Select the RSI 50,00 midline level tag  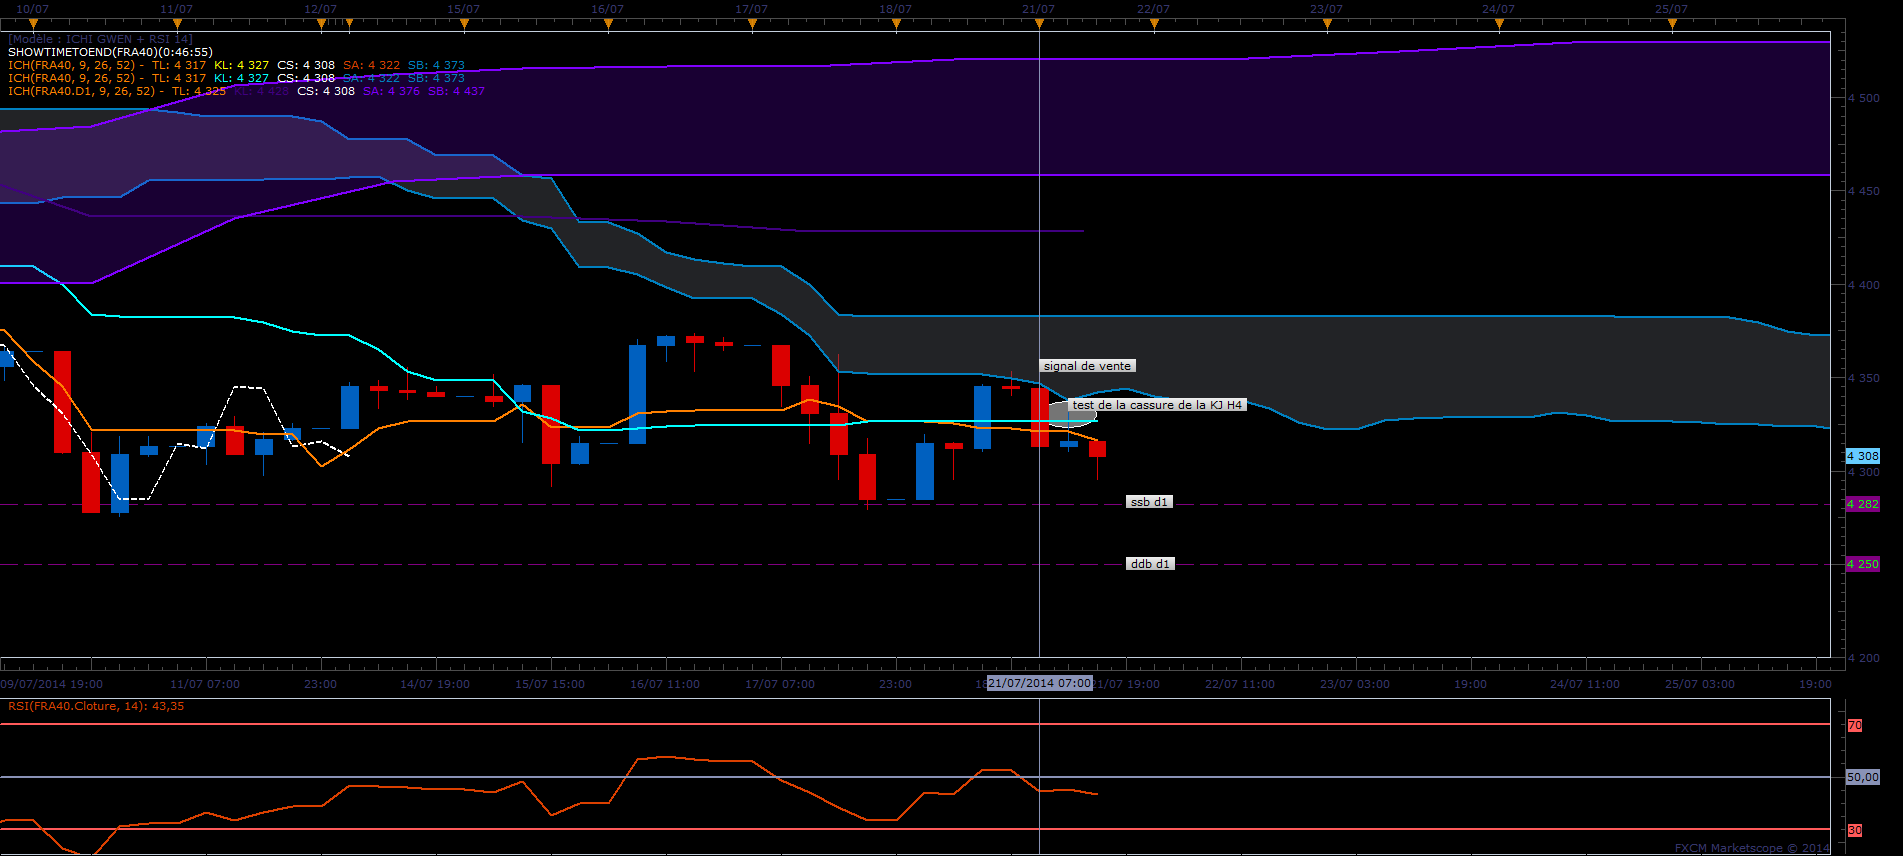coord(1863,777)
